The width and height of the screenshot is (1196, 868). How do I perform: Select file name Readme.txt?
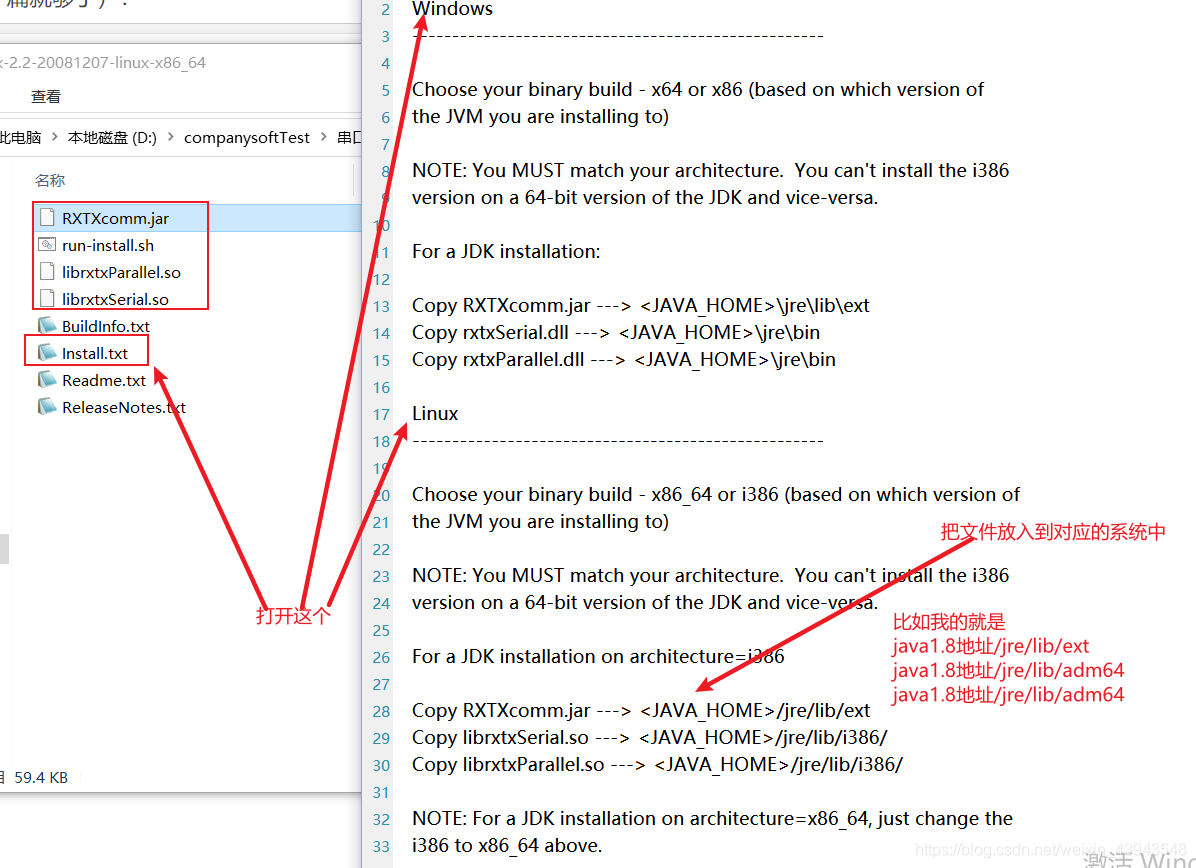pyautogui.click(x=104, y=380)
